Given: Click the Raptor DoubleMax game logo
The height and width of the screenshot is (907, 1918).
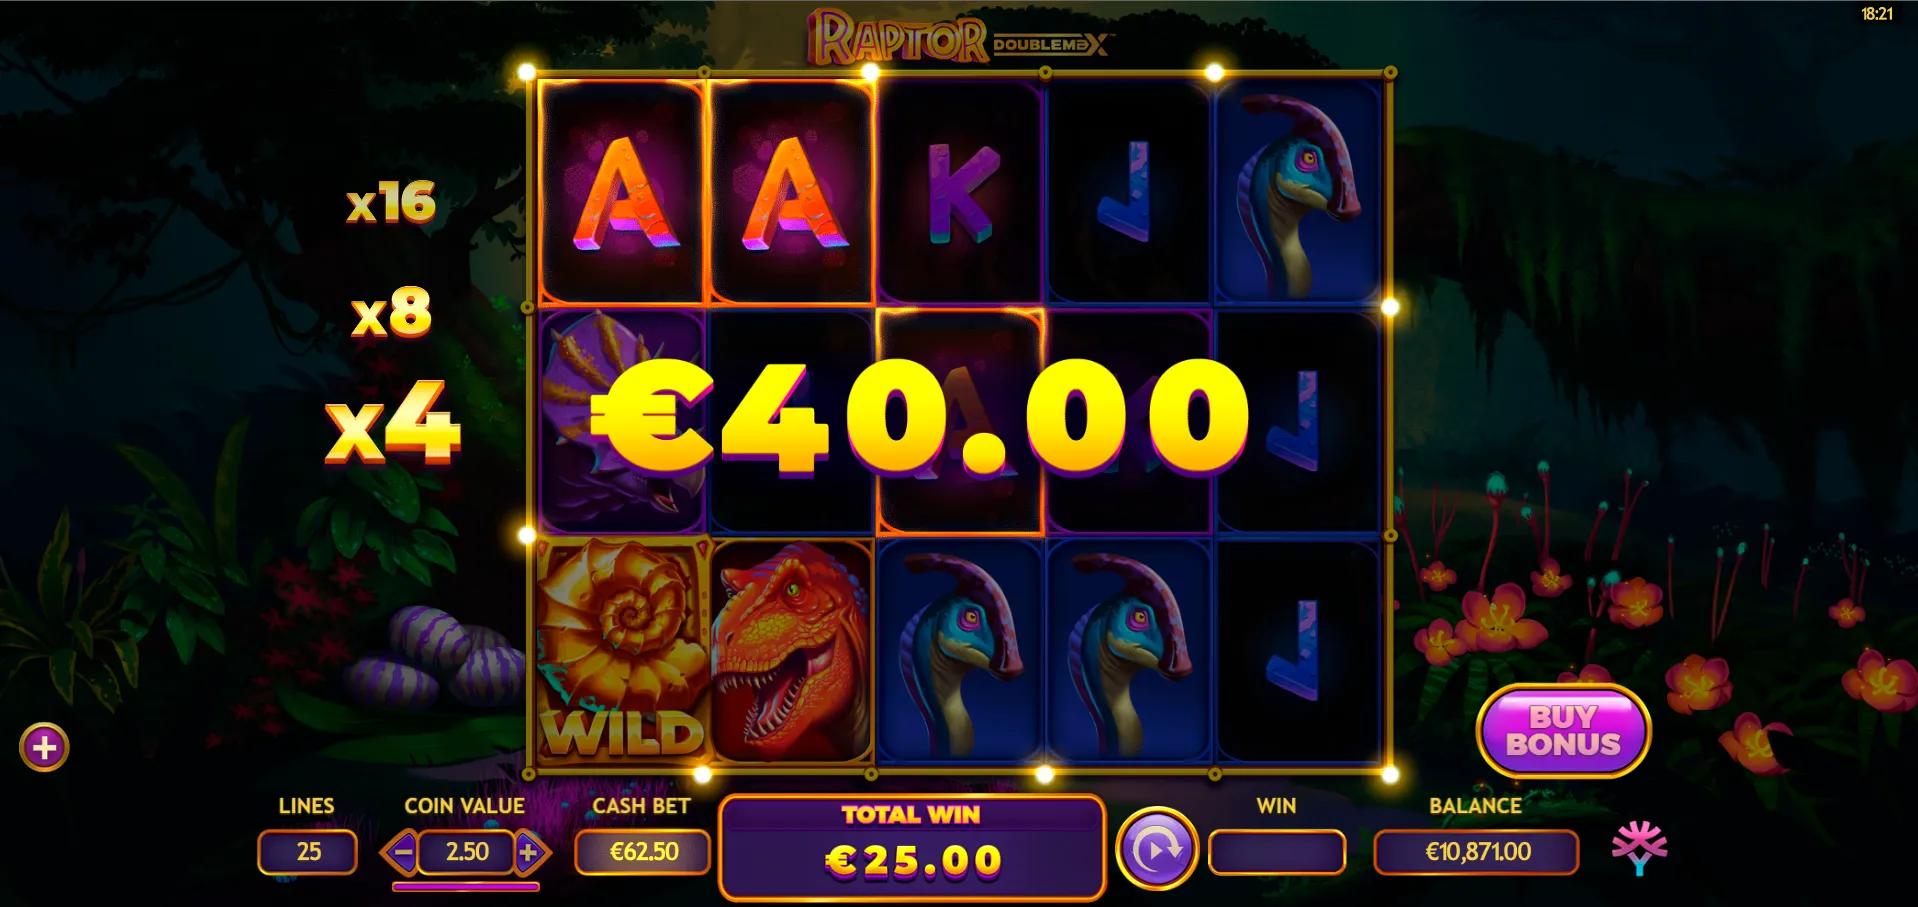Looking at the screenshot, I should pyautogui.click(x=960, y=38).
